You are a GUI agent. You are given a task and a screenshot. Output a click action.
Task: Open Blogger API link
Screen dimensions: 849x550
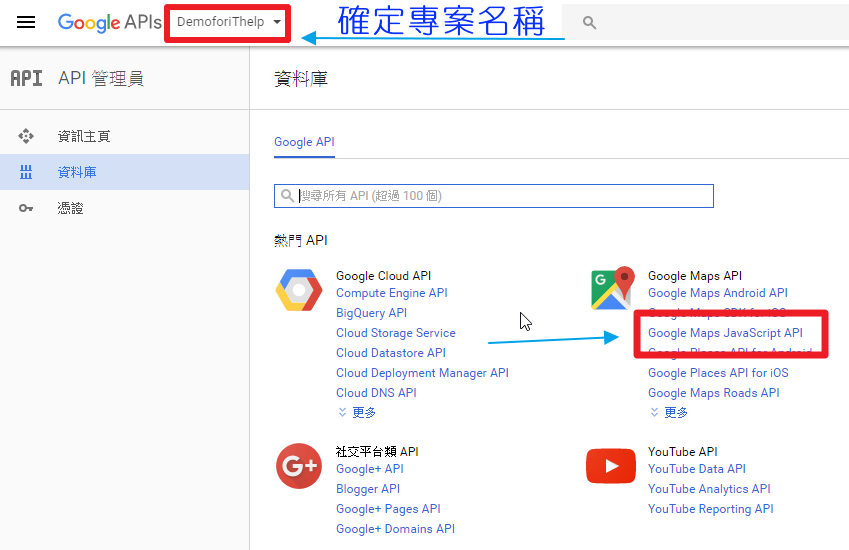[368, 489]
